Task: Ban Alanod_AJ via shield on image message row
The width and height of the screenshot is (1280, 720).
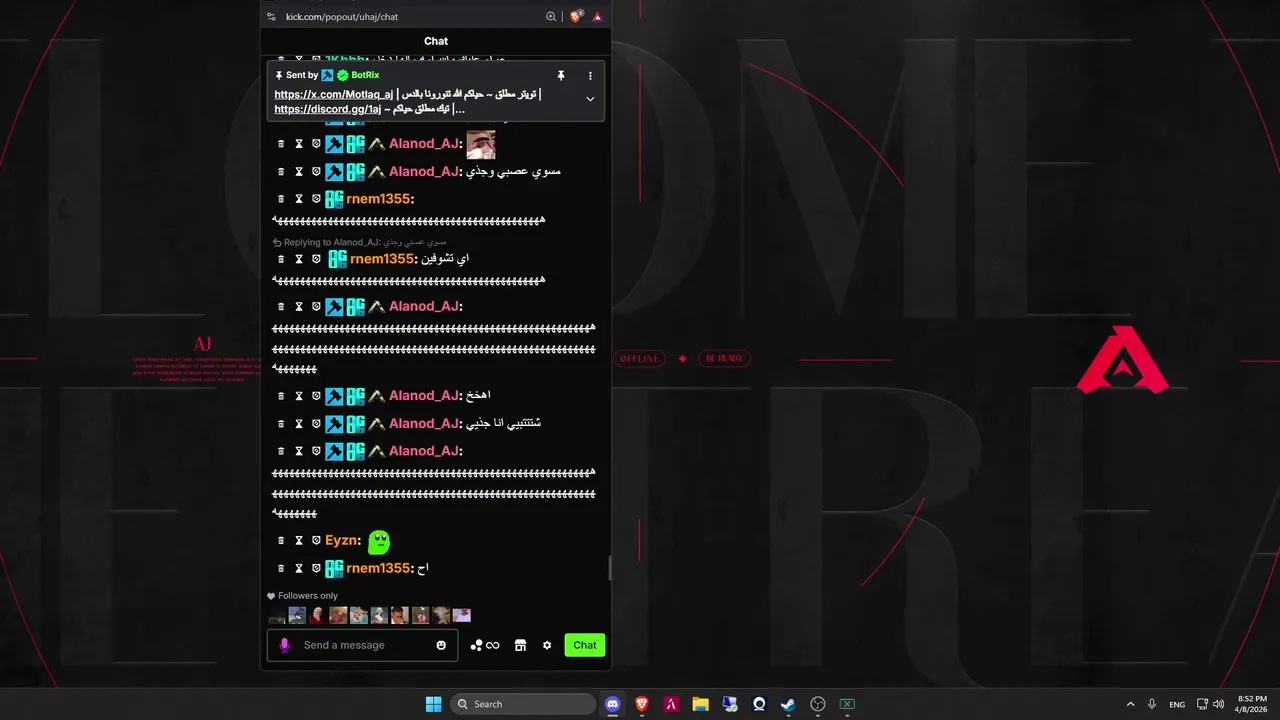Action: pos(316,144)
